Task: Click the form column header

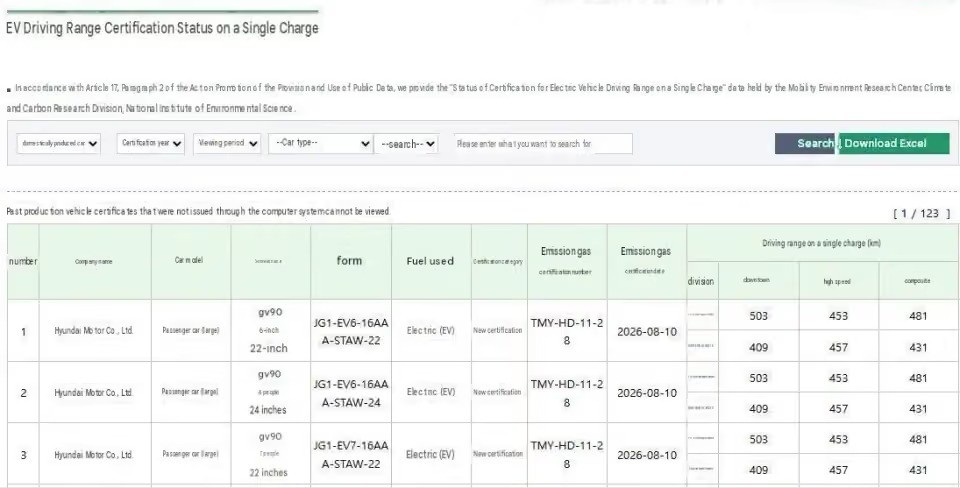Action: [x=350, y=261]
